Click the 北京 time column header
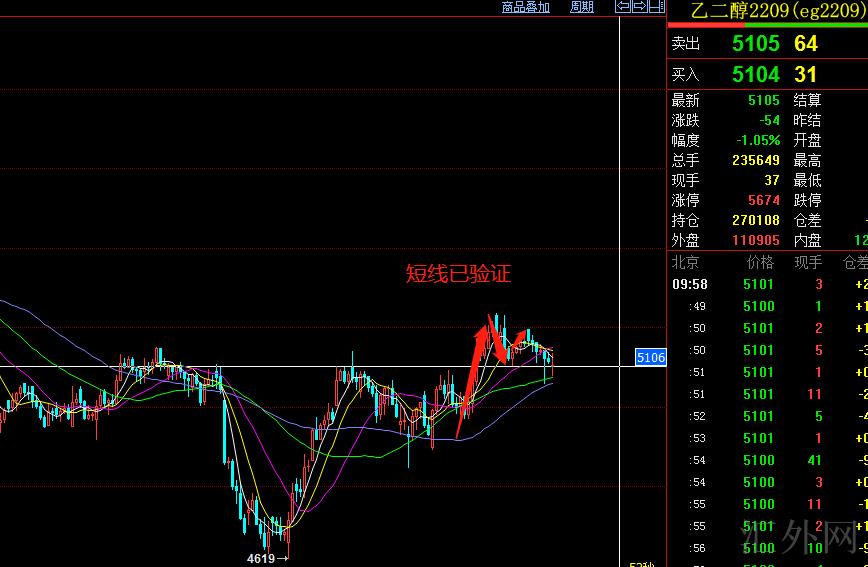The image size is (868, 567). (x=685, y=263)
